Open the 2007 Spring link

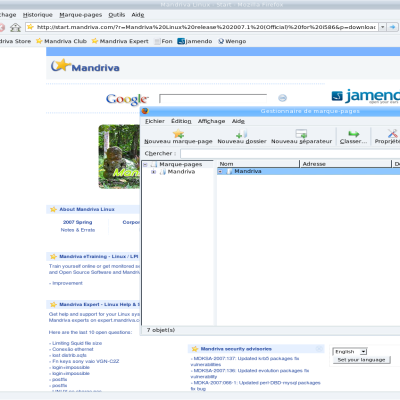point(78,222)
